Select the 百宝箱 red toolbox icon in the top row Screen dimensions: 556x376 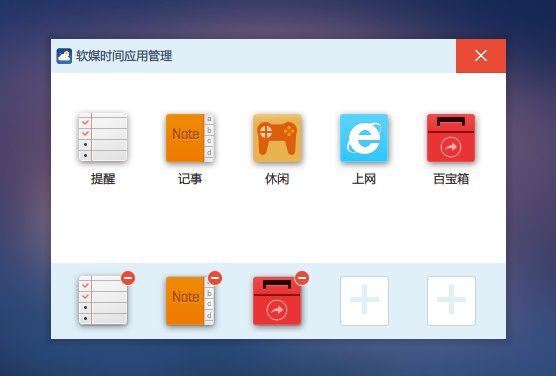coord(451,138)
